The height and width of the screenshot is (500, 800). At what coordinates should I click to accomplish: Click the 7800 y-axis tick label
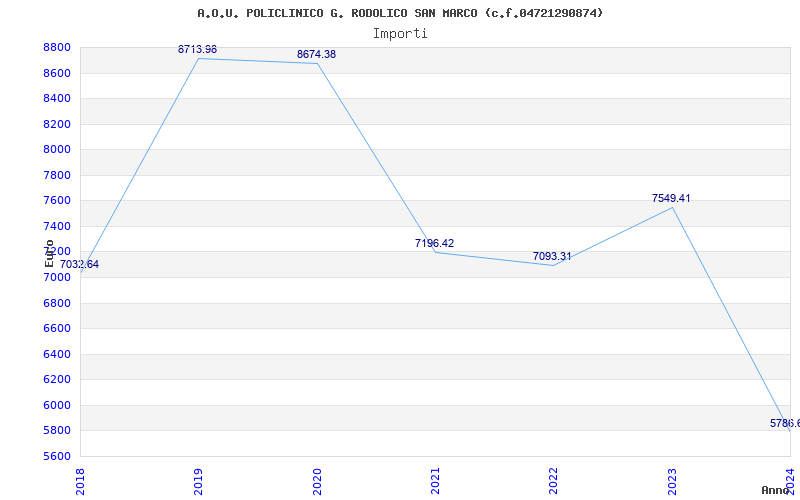[x=57, y=176]
